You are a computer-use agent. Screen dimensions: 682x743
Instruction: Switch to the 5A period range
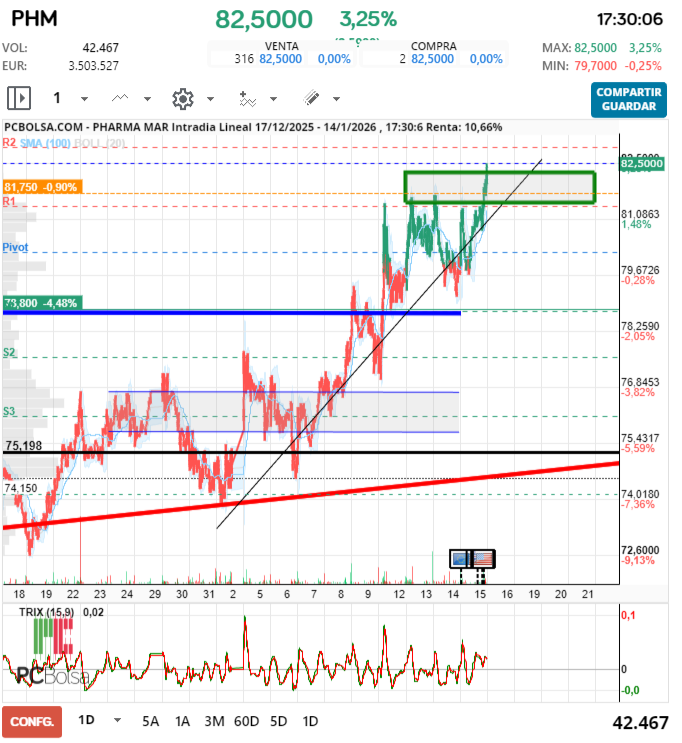click(x=150, y=721)
